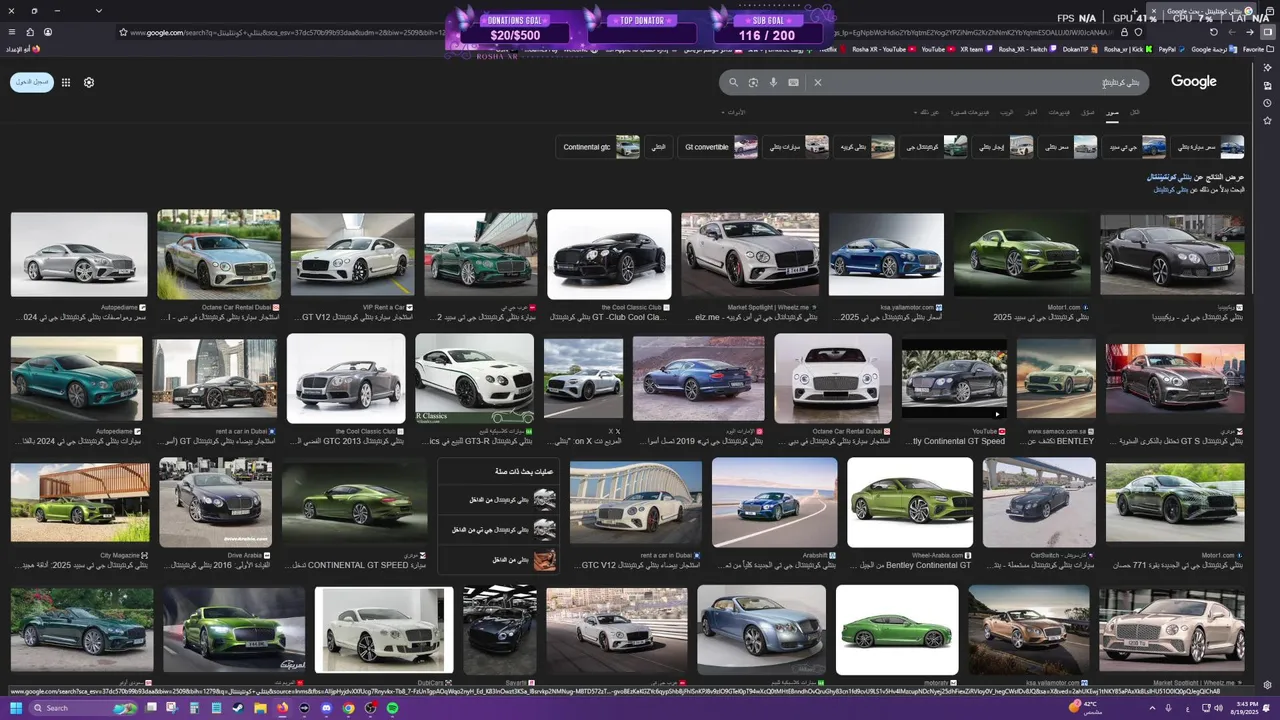Open Steam from the taskbar

click(238, 708)
